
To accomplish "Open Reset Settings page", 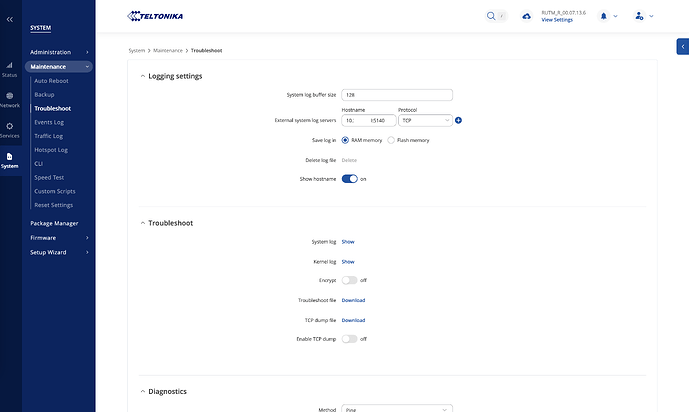I will pyautogui.click(x=53, y=205).
